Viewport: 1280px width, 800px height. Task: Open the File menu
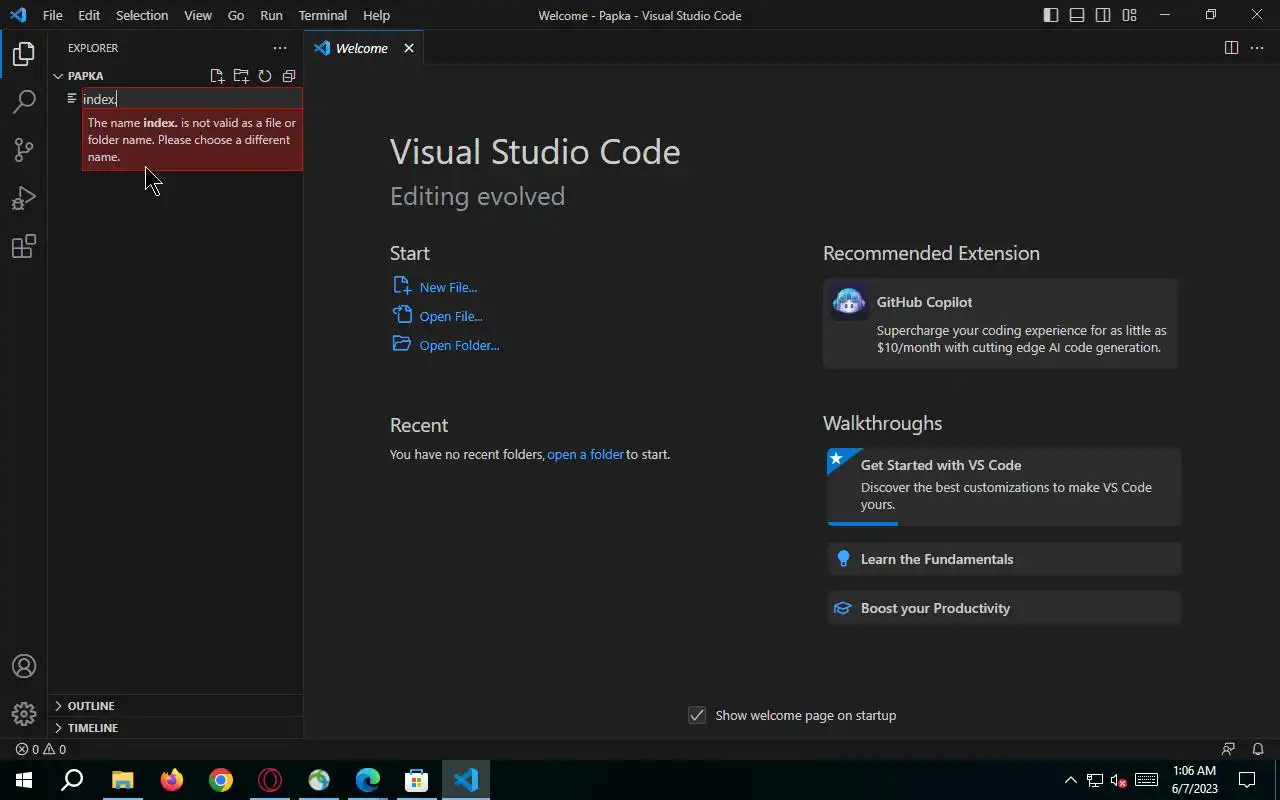click(53, 15)
